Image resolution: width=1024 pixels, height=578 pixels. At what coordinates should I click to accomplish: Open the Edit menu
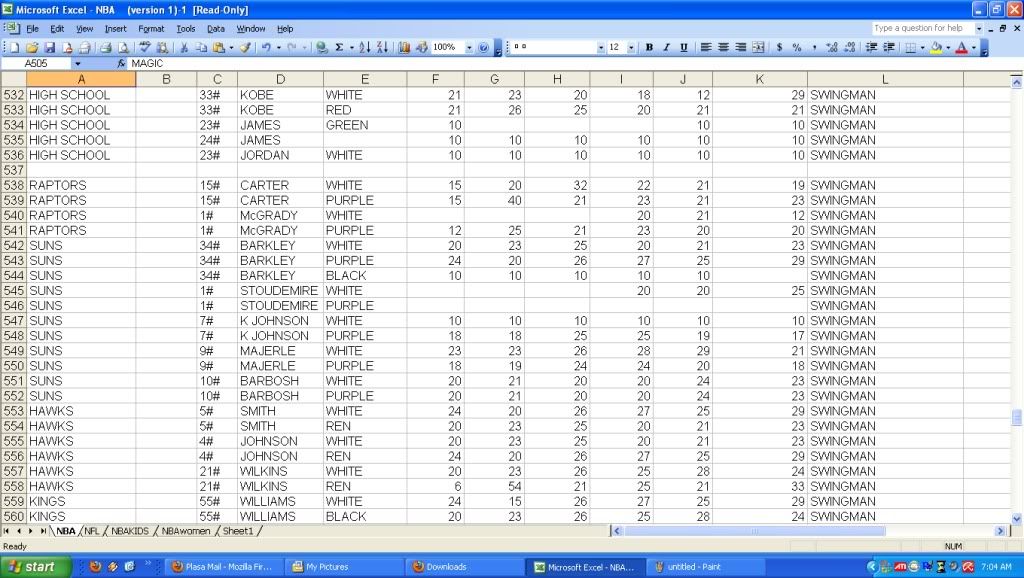(57, 29)
